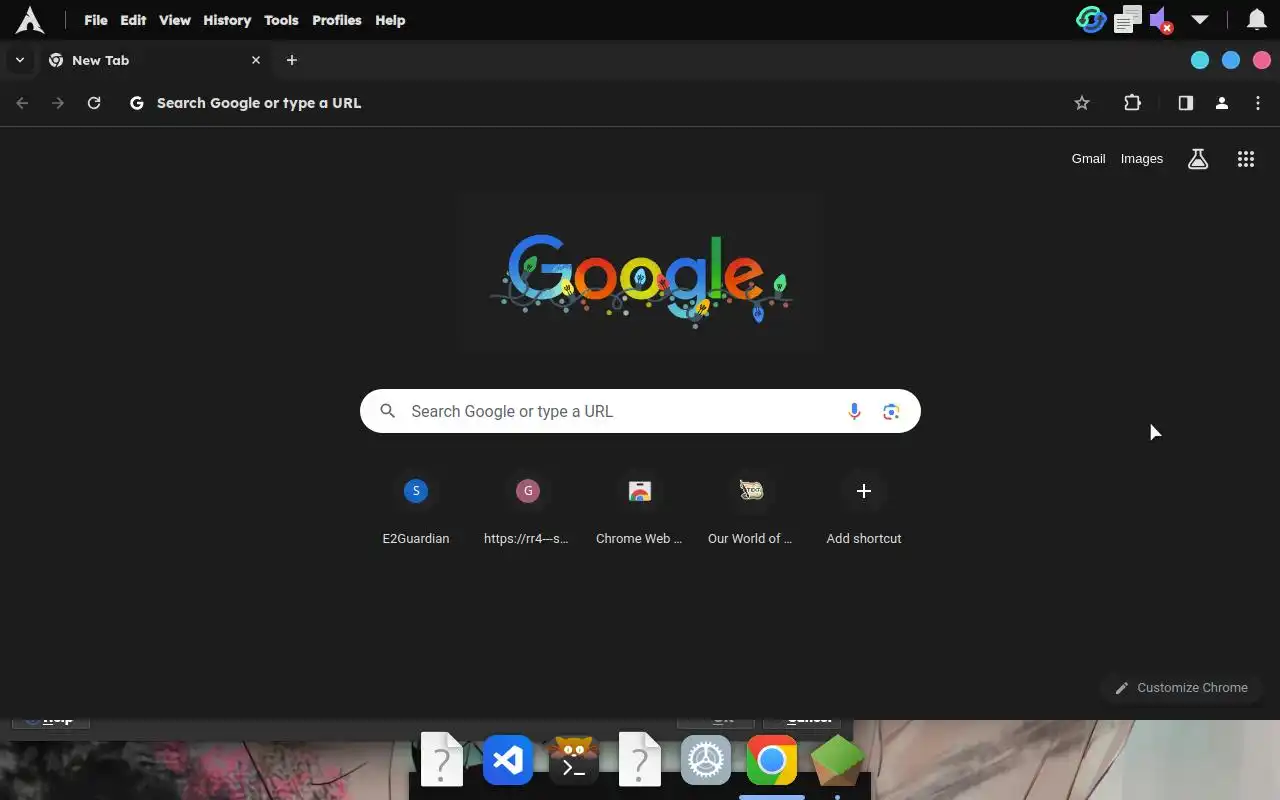Image resolution: width=1280 pixels, height=800 pixels.
Task: Launch the cat terminal app from dock
Action: [x=574, y=760]
